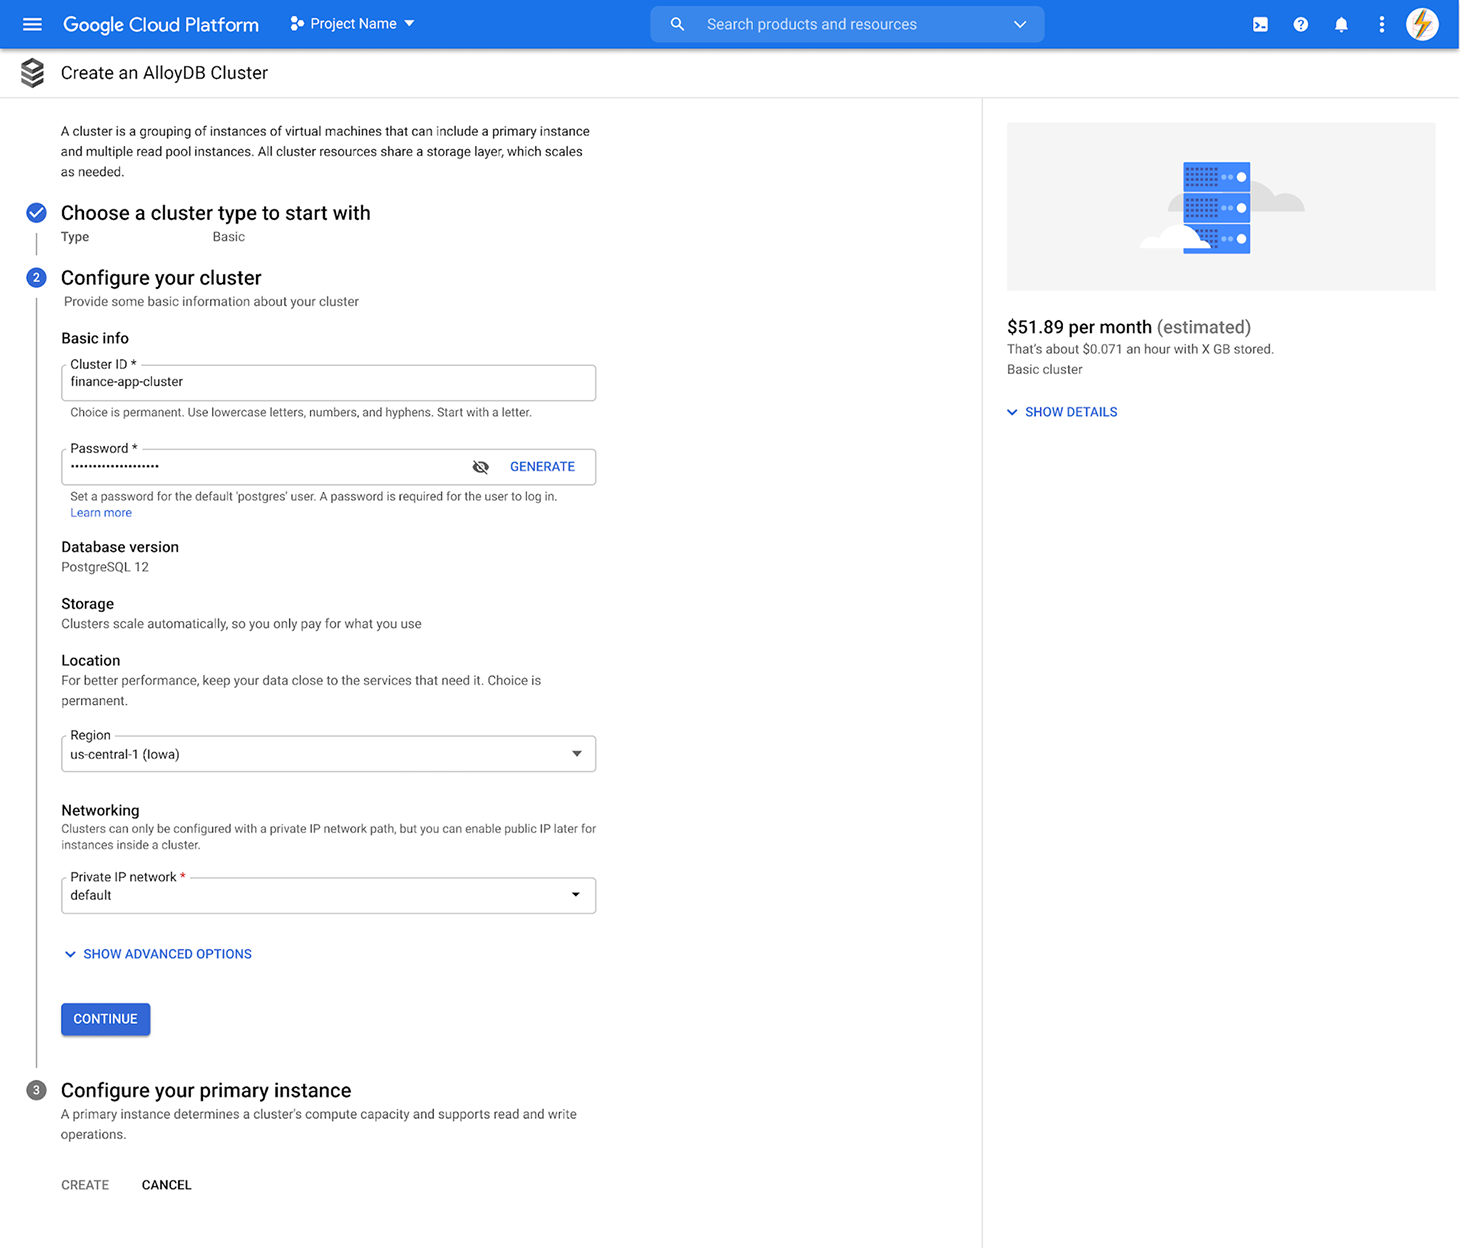Click the server illustration image
This screenshot has height=1249, width=1460.
(x=1221, y=207)
